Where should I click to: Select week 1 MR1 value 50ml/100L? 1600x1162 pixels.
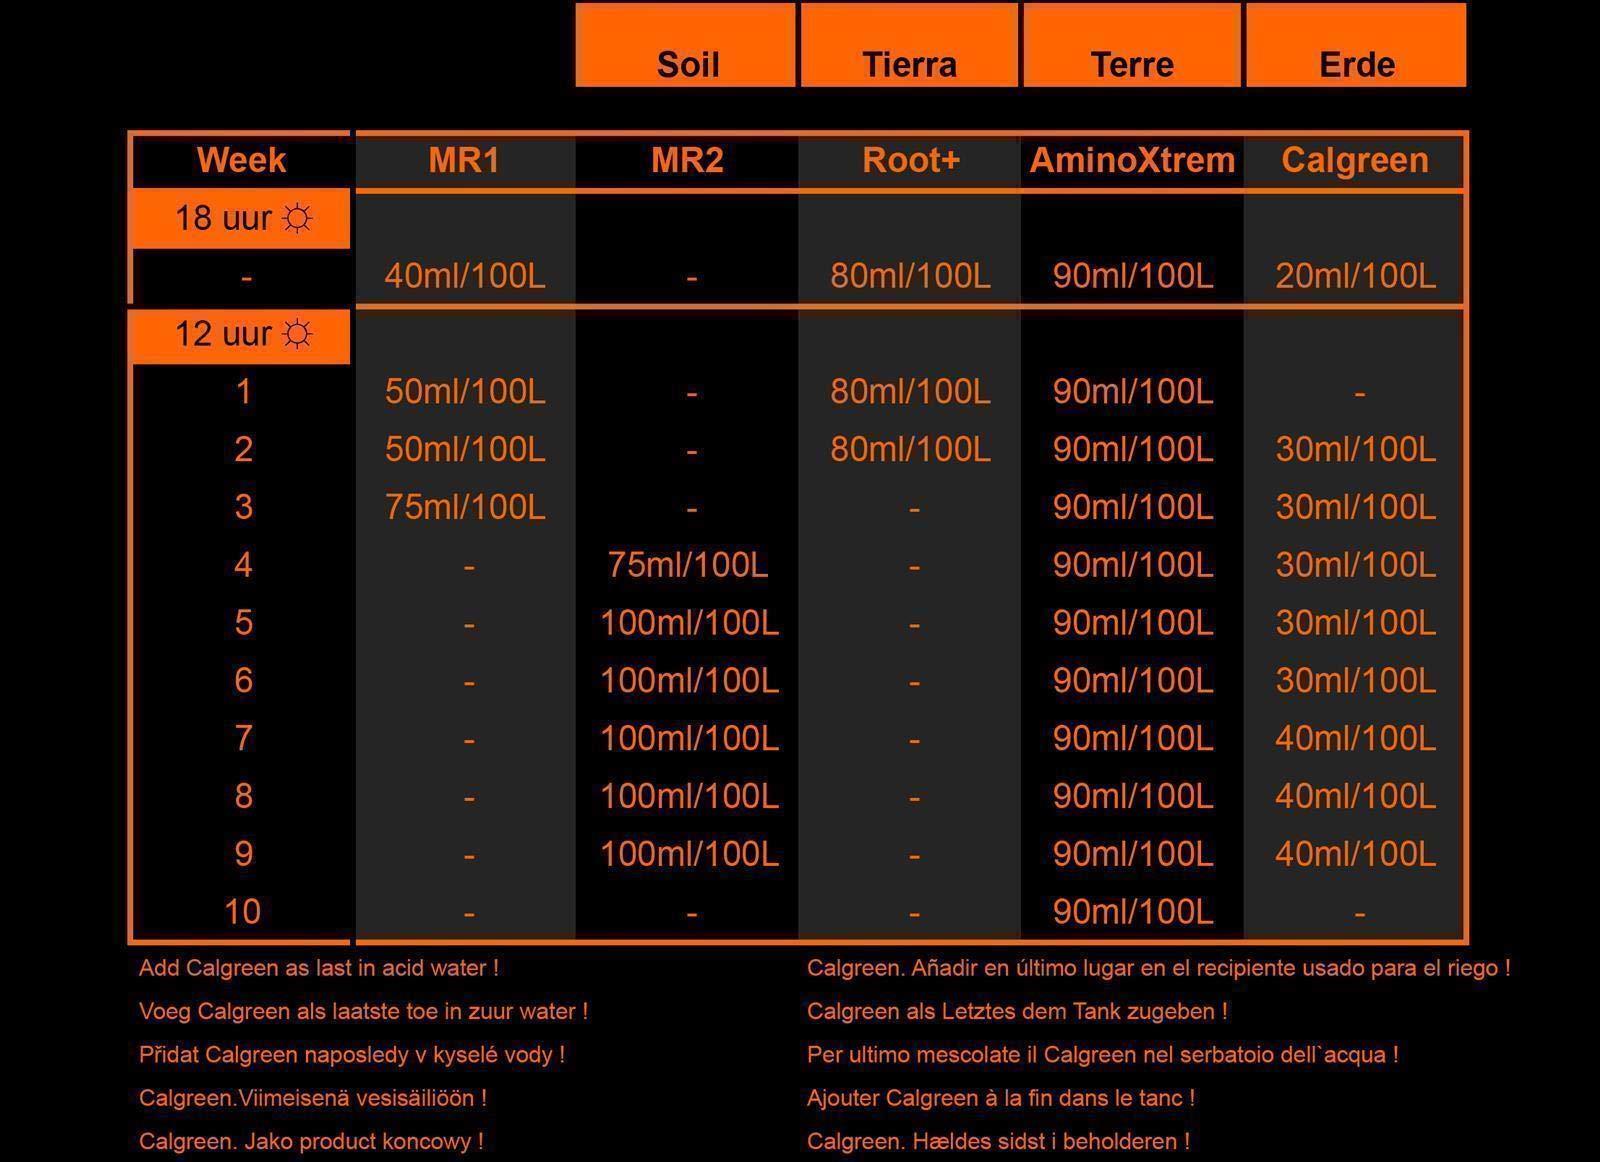[x=465, y=391]
